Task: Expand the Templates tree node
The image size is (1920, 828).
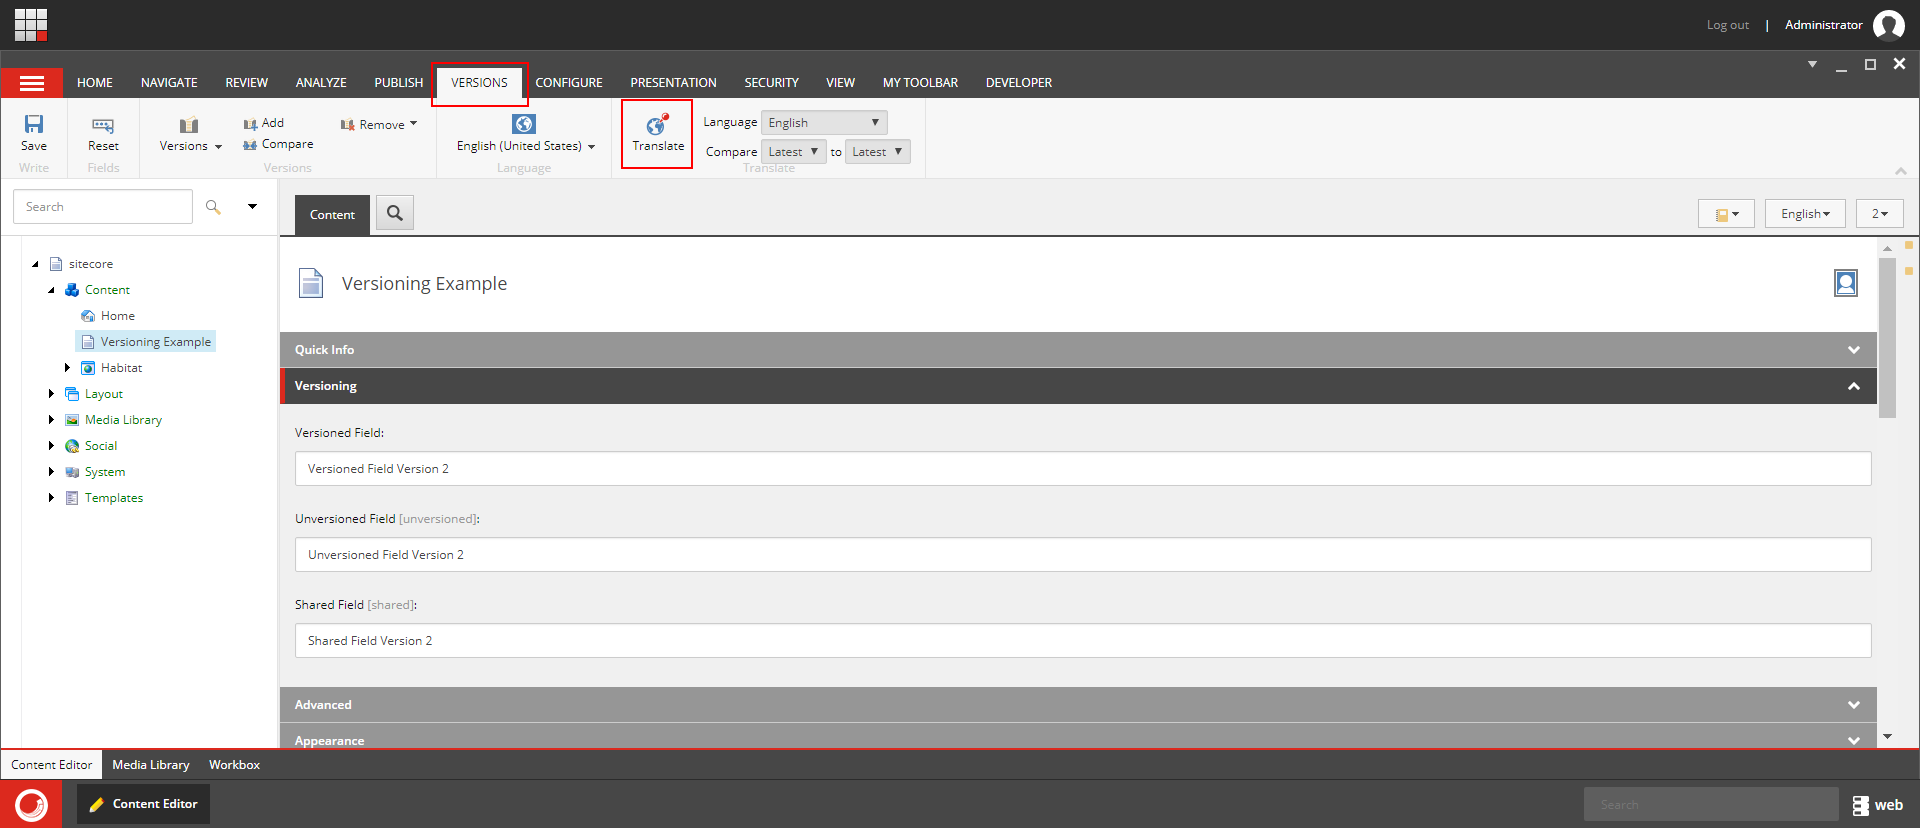Action: click(x=51, y=498)
